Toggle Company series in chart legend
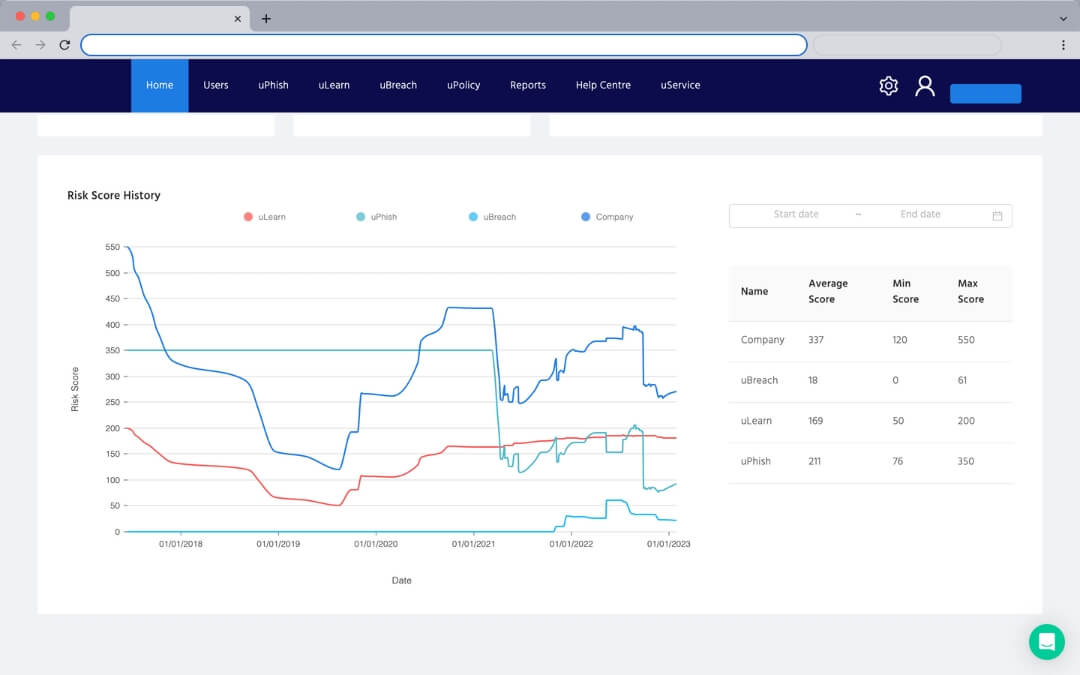Image resolution: width=1080 pixels, height=675 pixels. (x=607, y=217)
